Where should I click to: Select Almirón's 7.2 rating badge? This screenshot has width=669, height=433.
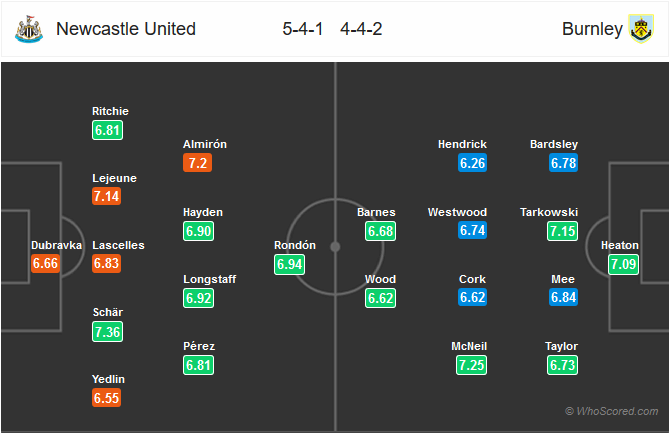(x=198, y=163)
